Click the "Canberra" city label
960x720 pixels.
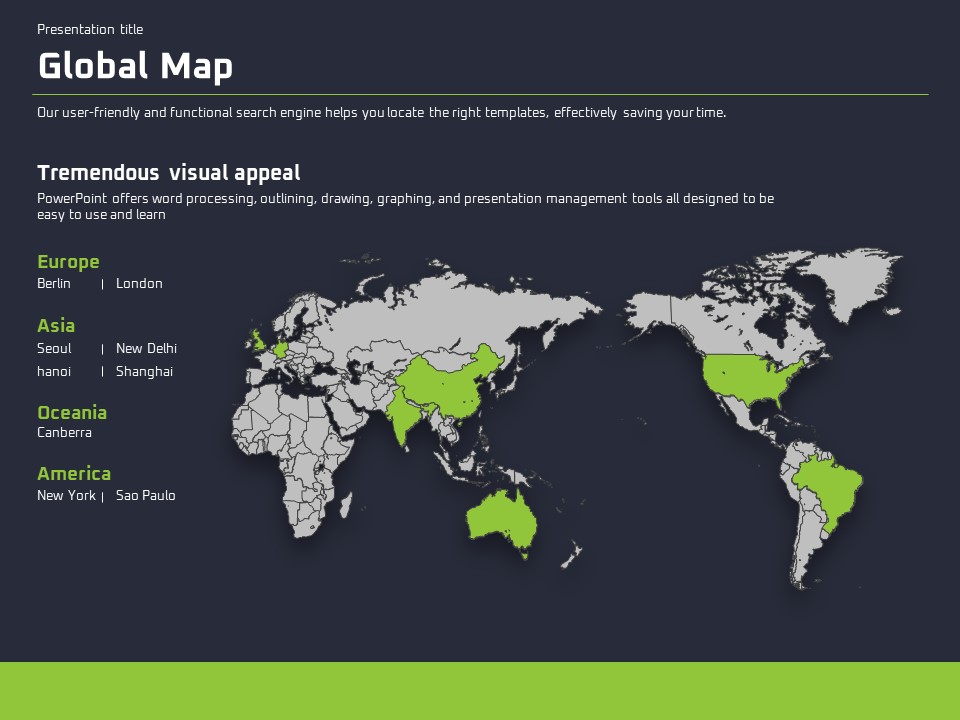(x=64, y=433)
